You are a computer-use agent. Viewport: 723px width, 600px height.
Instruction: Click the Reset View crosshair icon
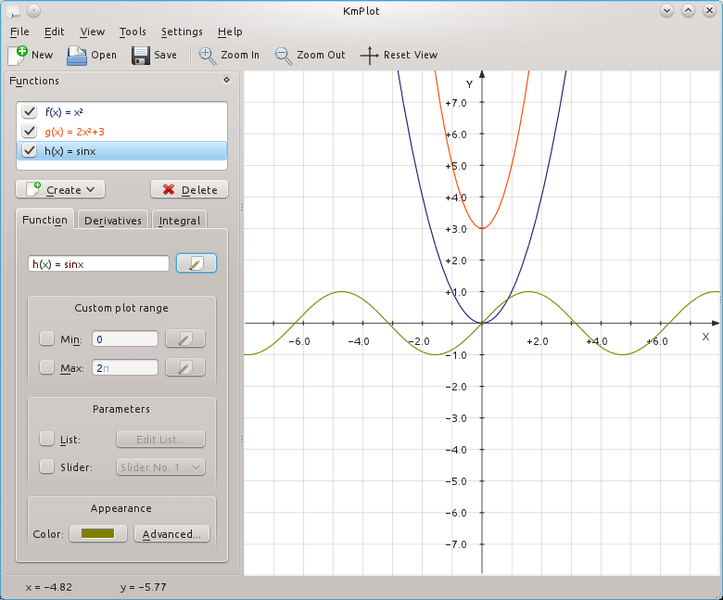pyautogui.click(x=370, y=55)
